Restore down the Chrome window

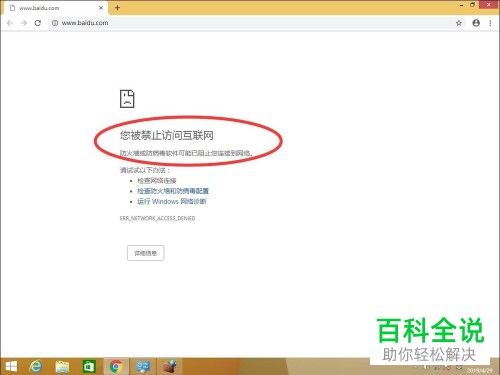click(473, 5)
